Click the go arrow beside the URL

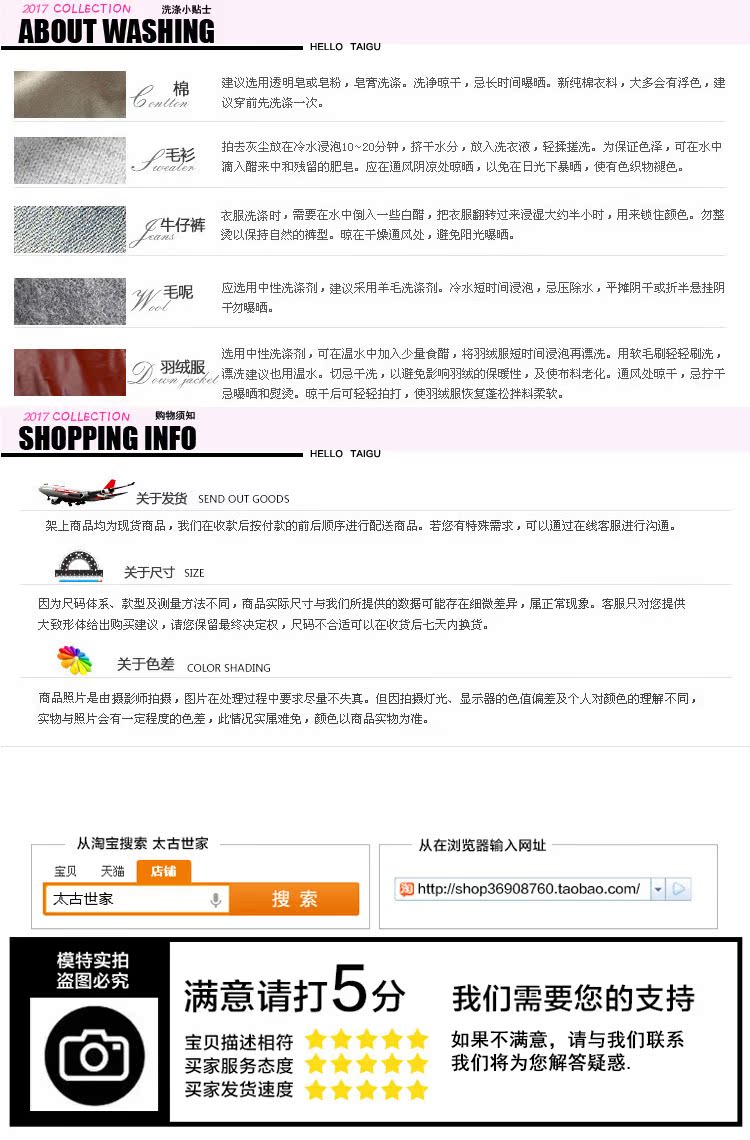[x=679, y=889]
